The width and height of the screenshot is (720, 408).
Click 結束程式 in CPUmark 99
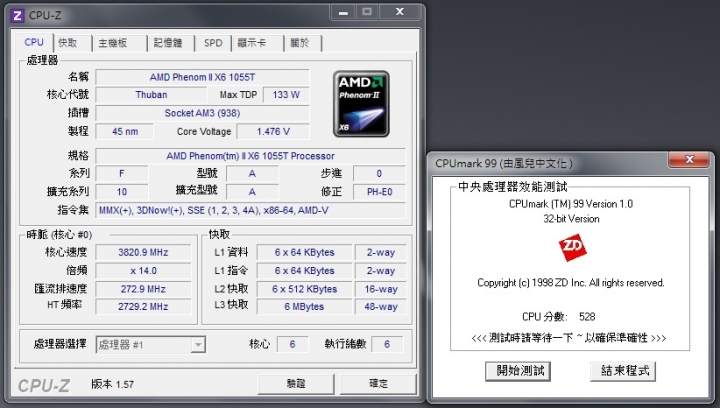coord(623,371)
